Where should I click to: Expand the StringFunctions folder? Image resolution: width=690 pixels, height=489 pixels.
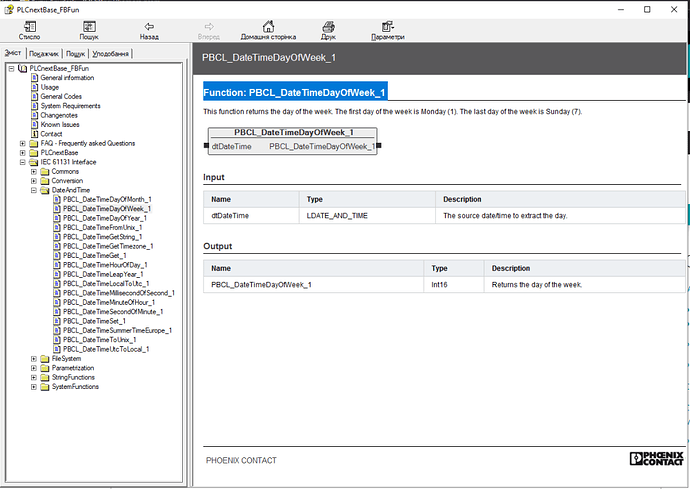[x=34, y=377]
